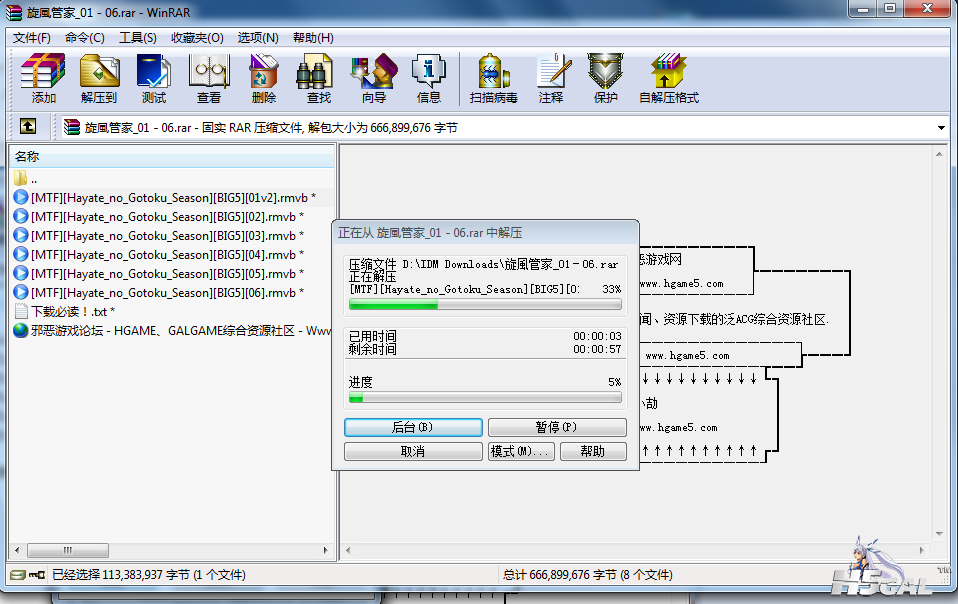Expand the archive path dropdown arrow
This screenshot has height=604, width=958.
point(941,128)
